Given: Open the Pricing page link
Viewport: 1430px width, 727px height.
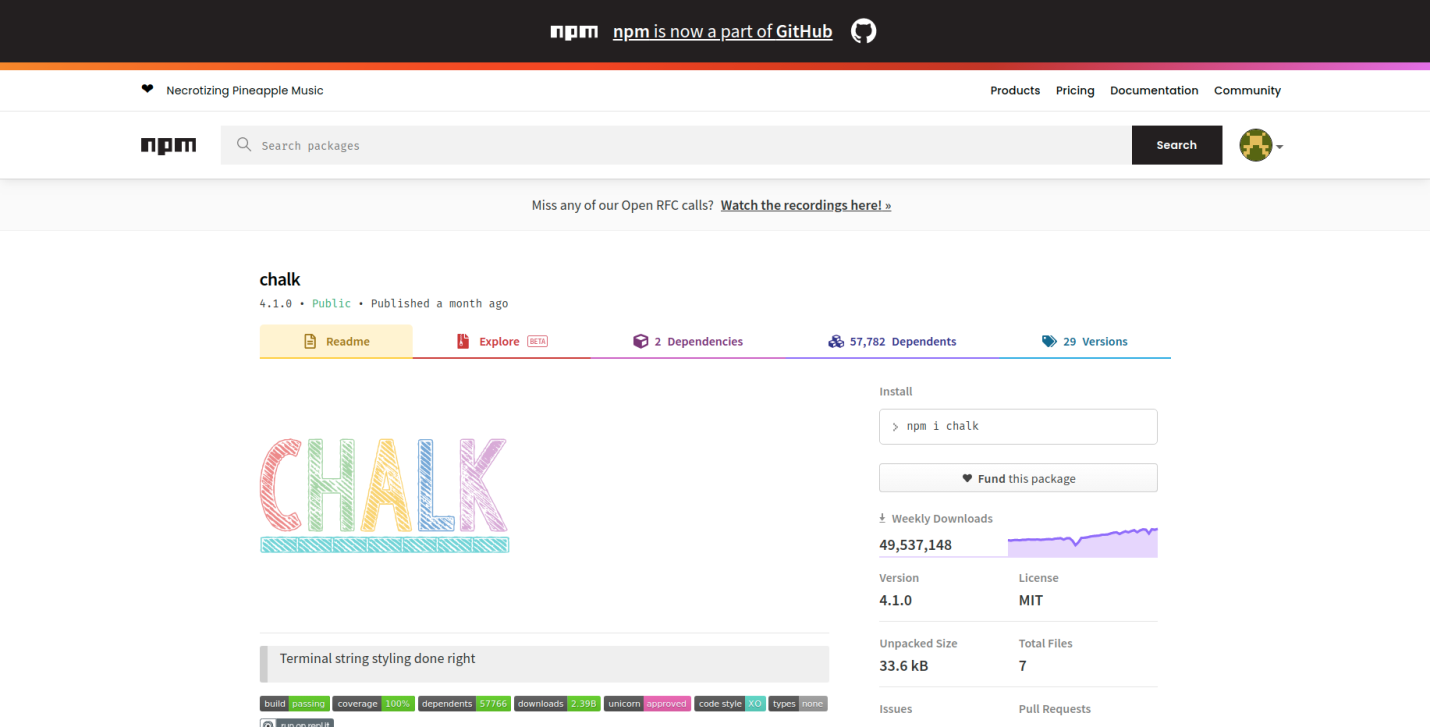Looking at the screenshot, I should point(1075,90).
